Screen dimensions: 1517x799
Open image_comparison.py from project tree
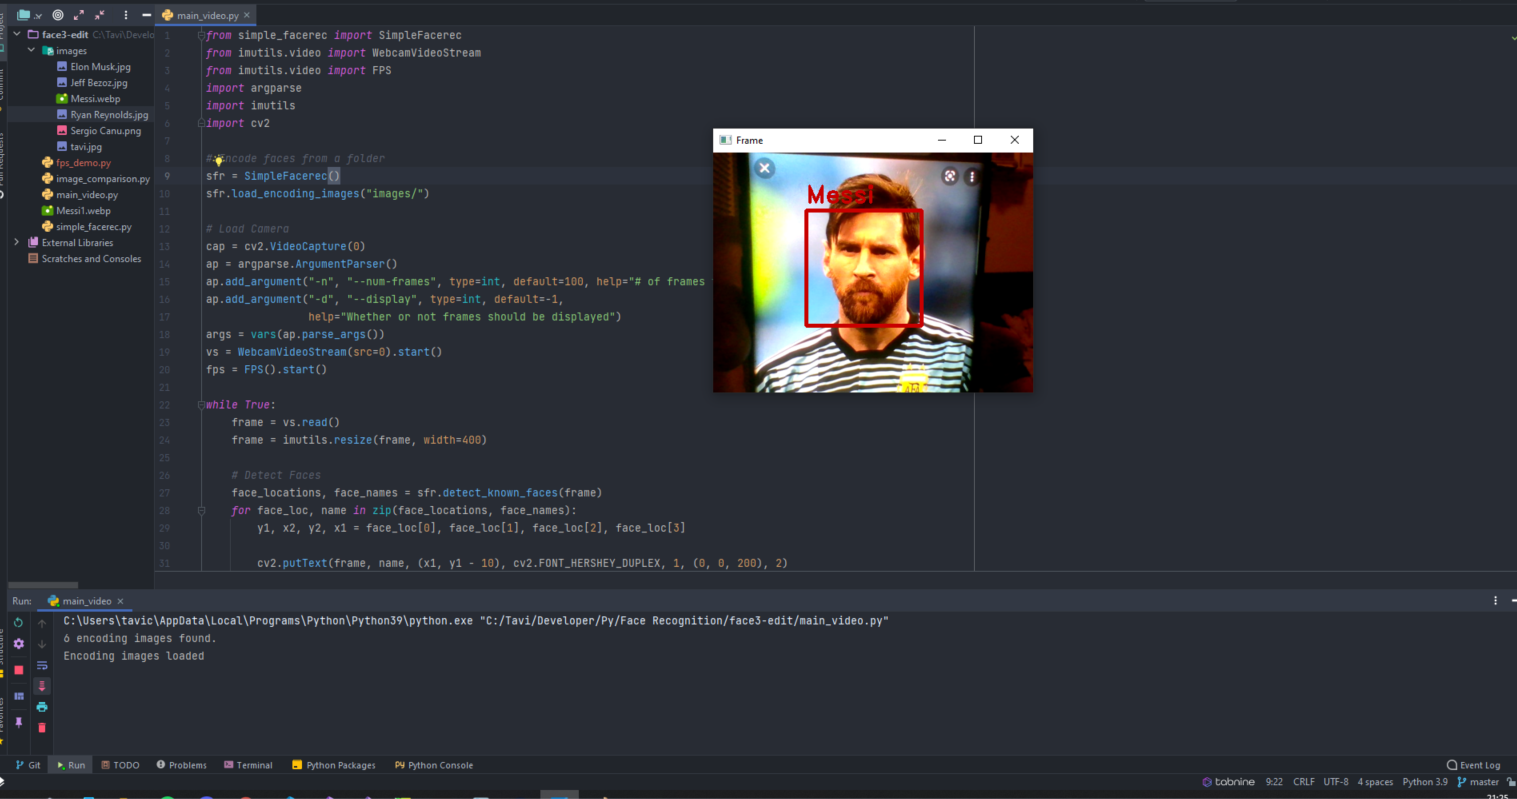point(95,179)
